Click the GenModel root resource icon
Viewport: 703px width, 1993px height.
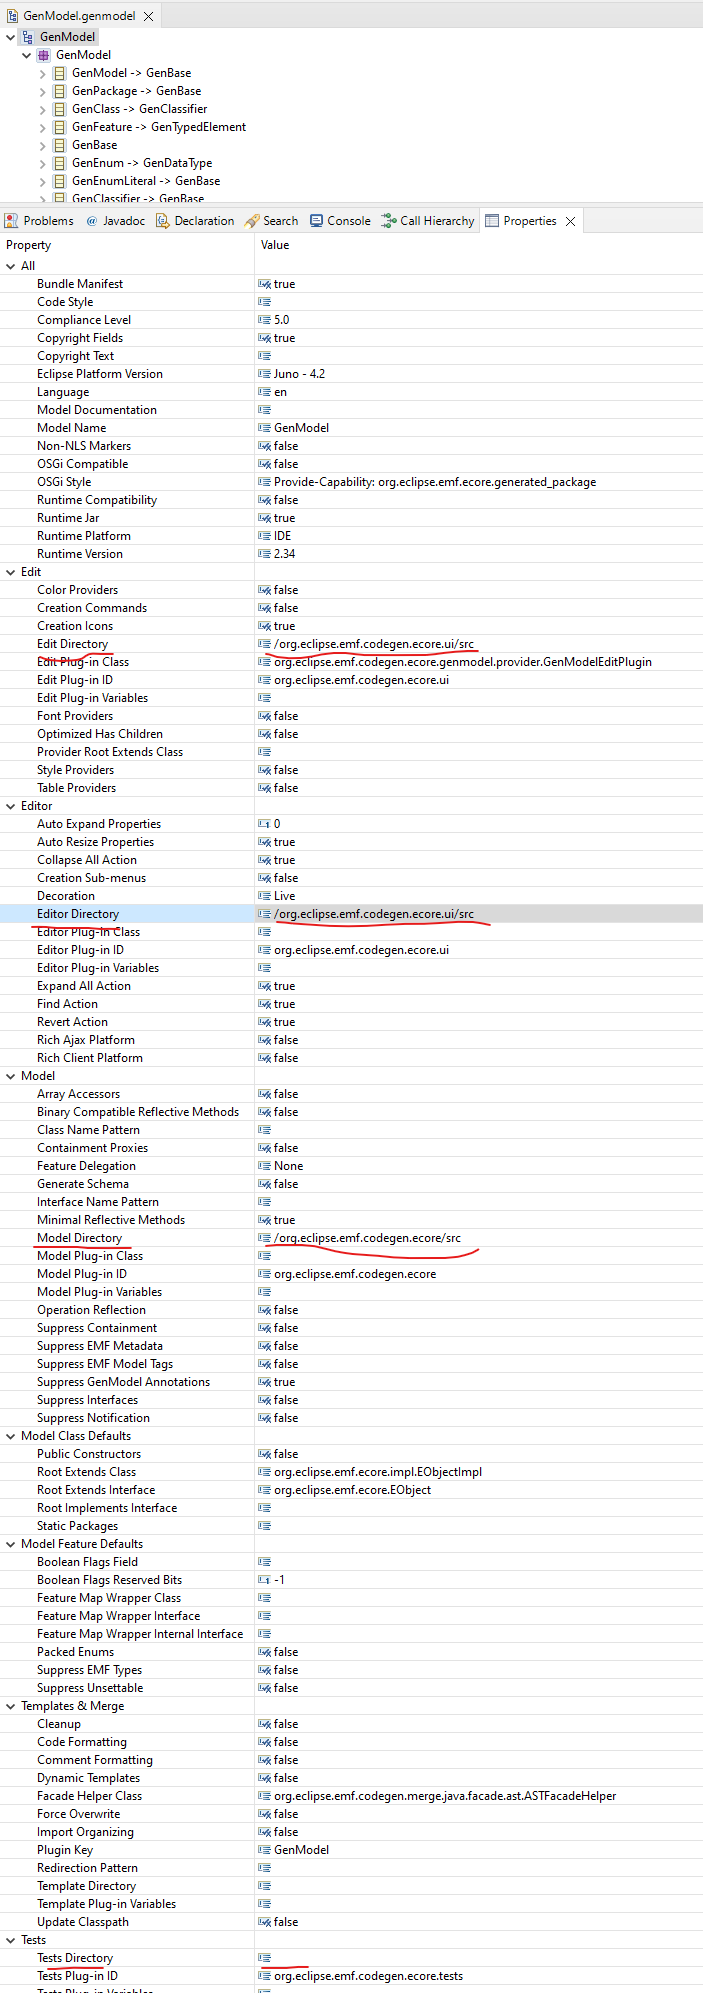click(27, 37)
